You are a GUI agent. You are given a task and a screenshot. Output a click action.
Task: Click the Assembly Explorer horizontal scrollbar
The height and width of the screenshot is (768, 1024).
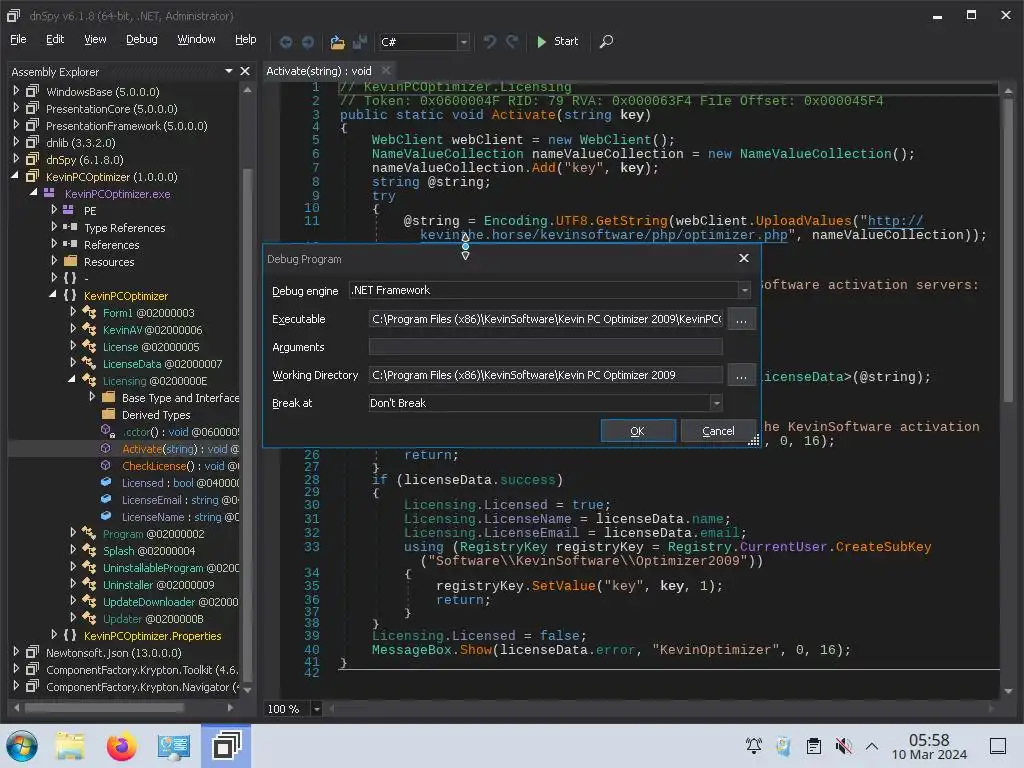coord(104,707)
